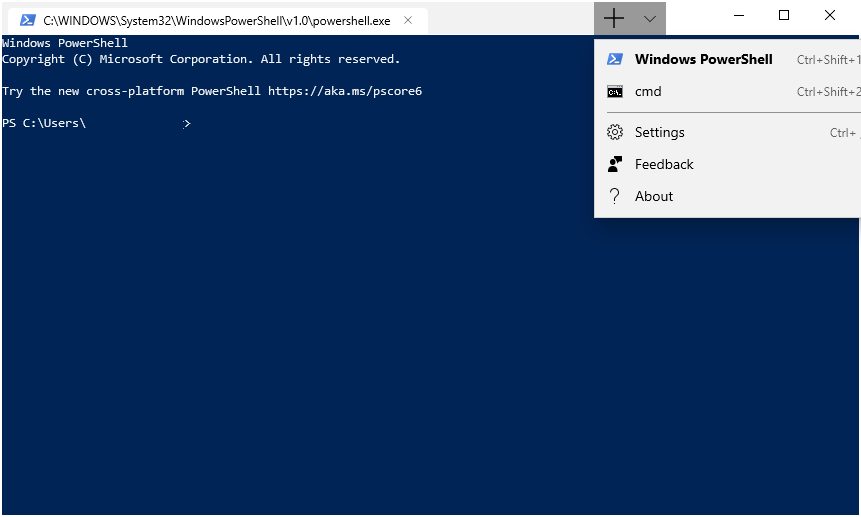Click the https://aka.ms/pscore6 link text
The width and height of the screenshot is (861, 517).
tap(345, 91)
